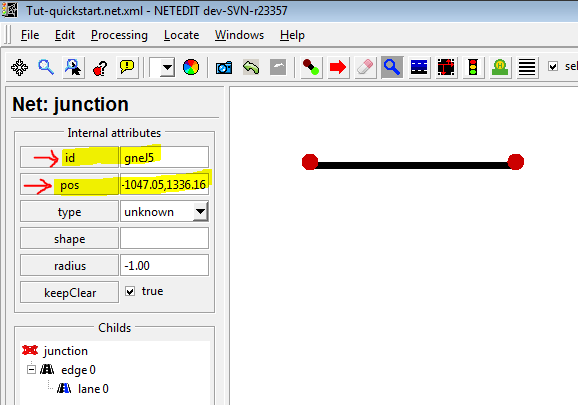Viewport: 578px width, 405px height.
Task: Open the color wheel view settings
Action: [x=191, y=67]
